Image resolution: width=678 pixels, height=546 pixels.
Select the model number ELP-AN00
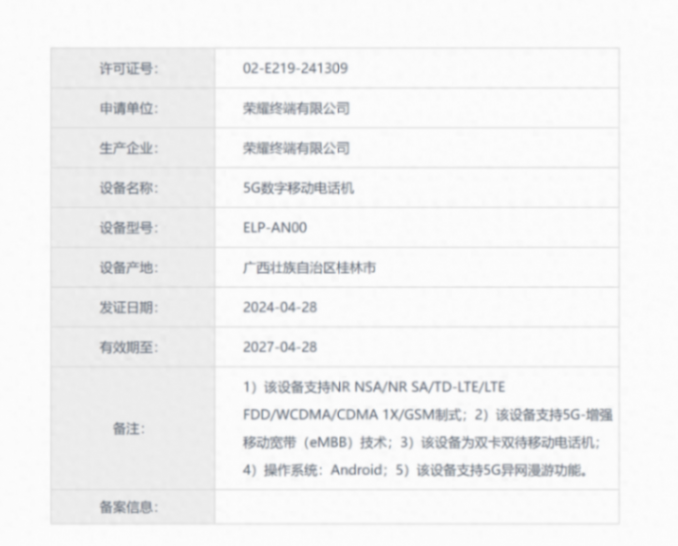pyautogui.click(x=275, y=228)
